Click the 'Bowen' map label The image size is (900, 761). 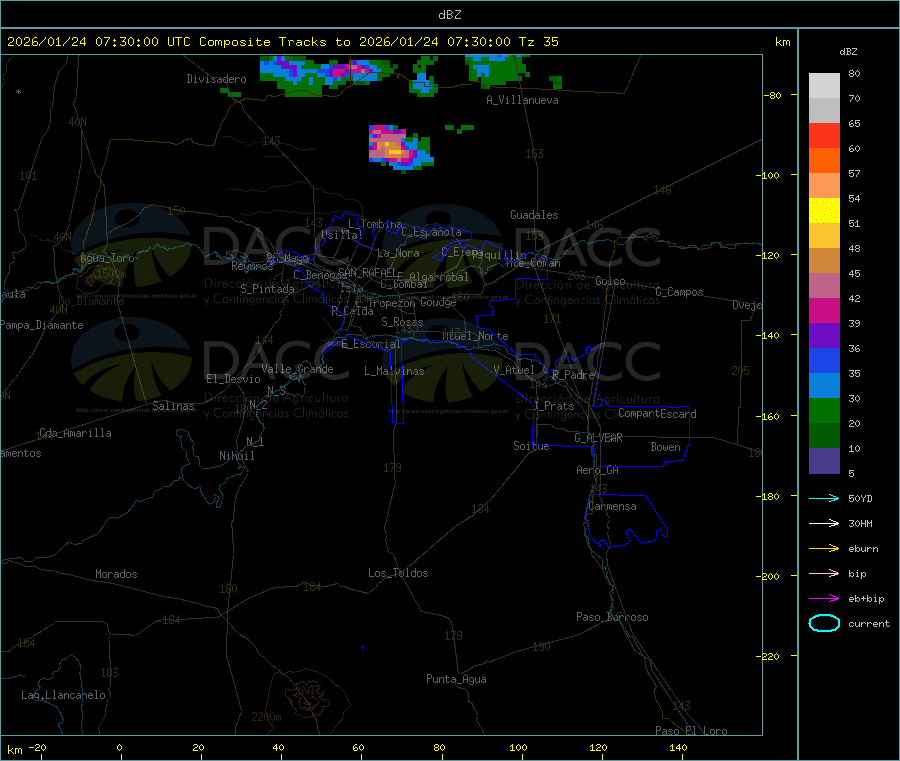pos(665,447)
